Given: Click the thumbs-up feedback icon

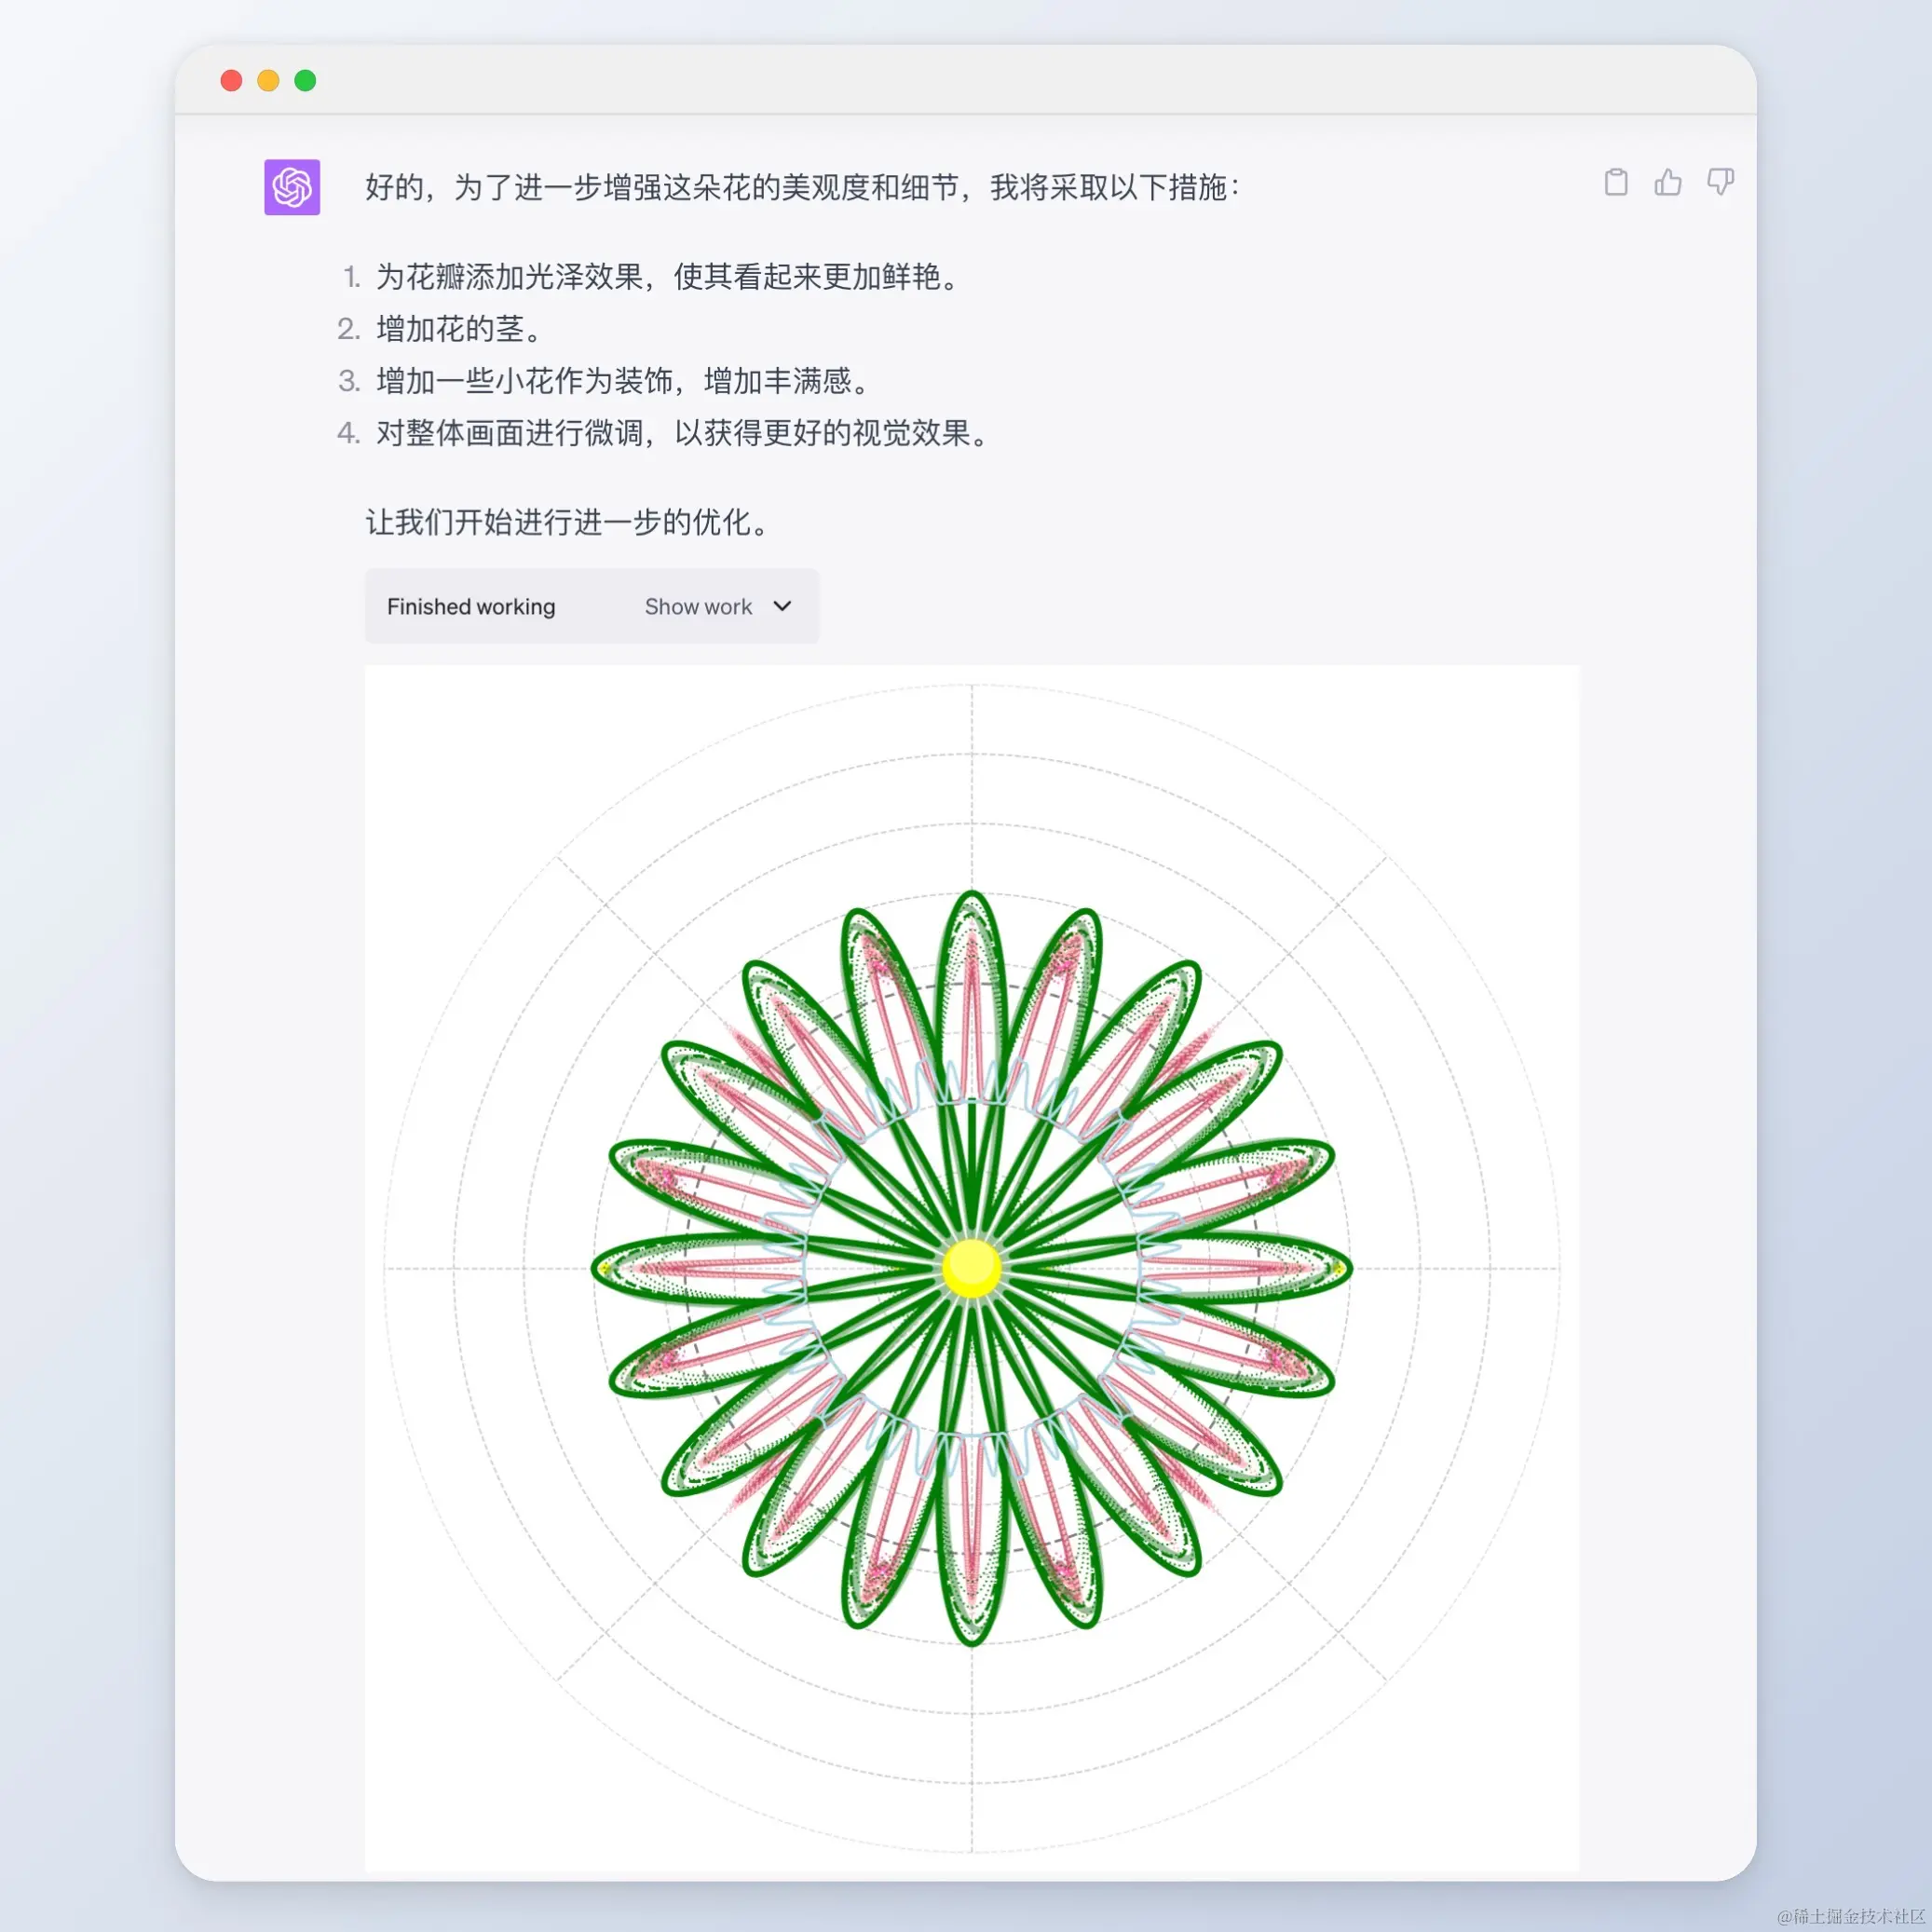Looking at the screenshot, I should coord(1668,182).
